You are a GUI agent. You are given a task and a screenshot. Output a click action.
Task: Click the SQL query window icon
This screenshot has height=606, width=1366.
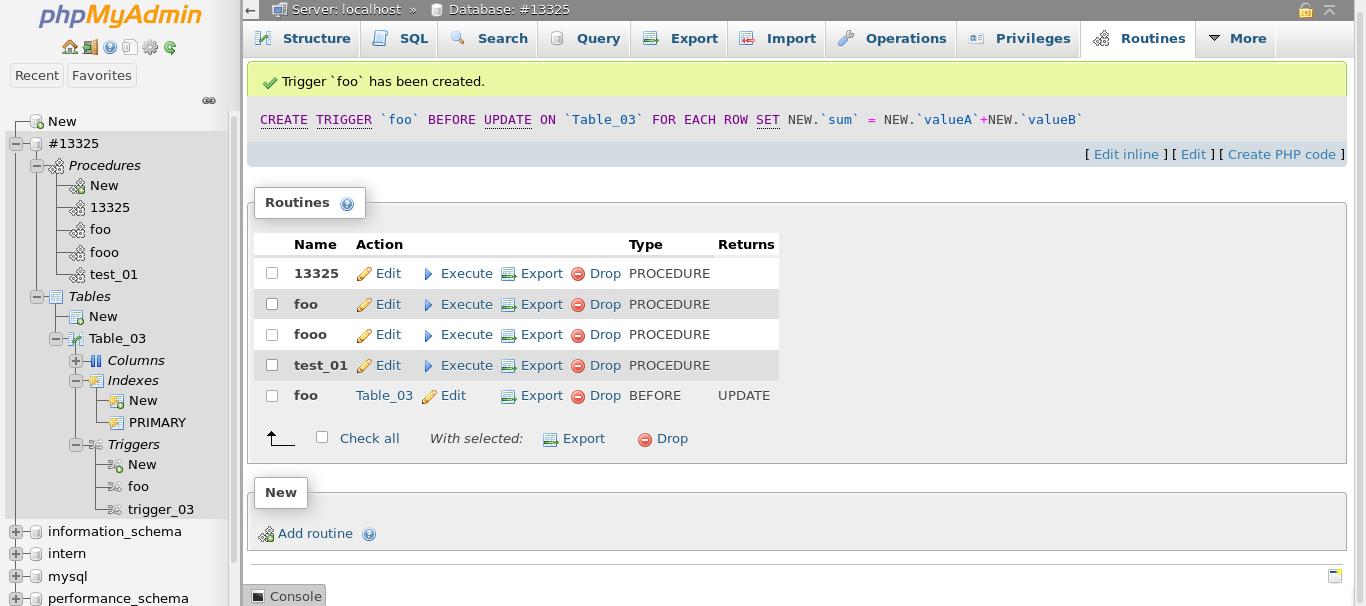130,47
